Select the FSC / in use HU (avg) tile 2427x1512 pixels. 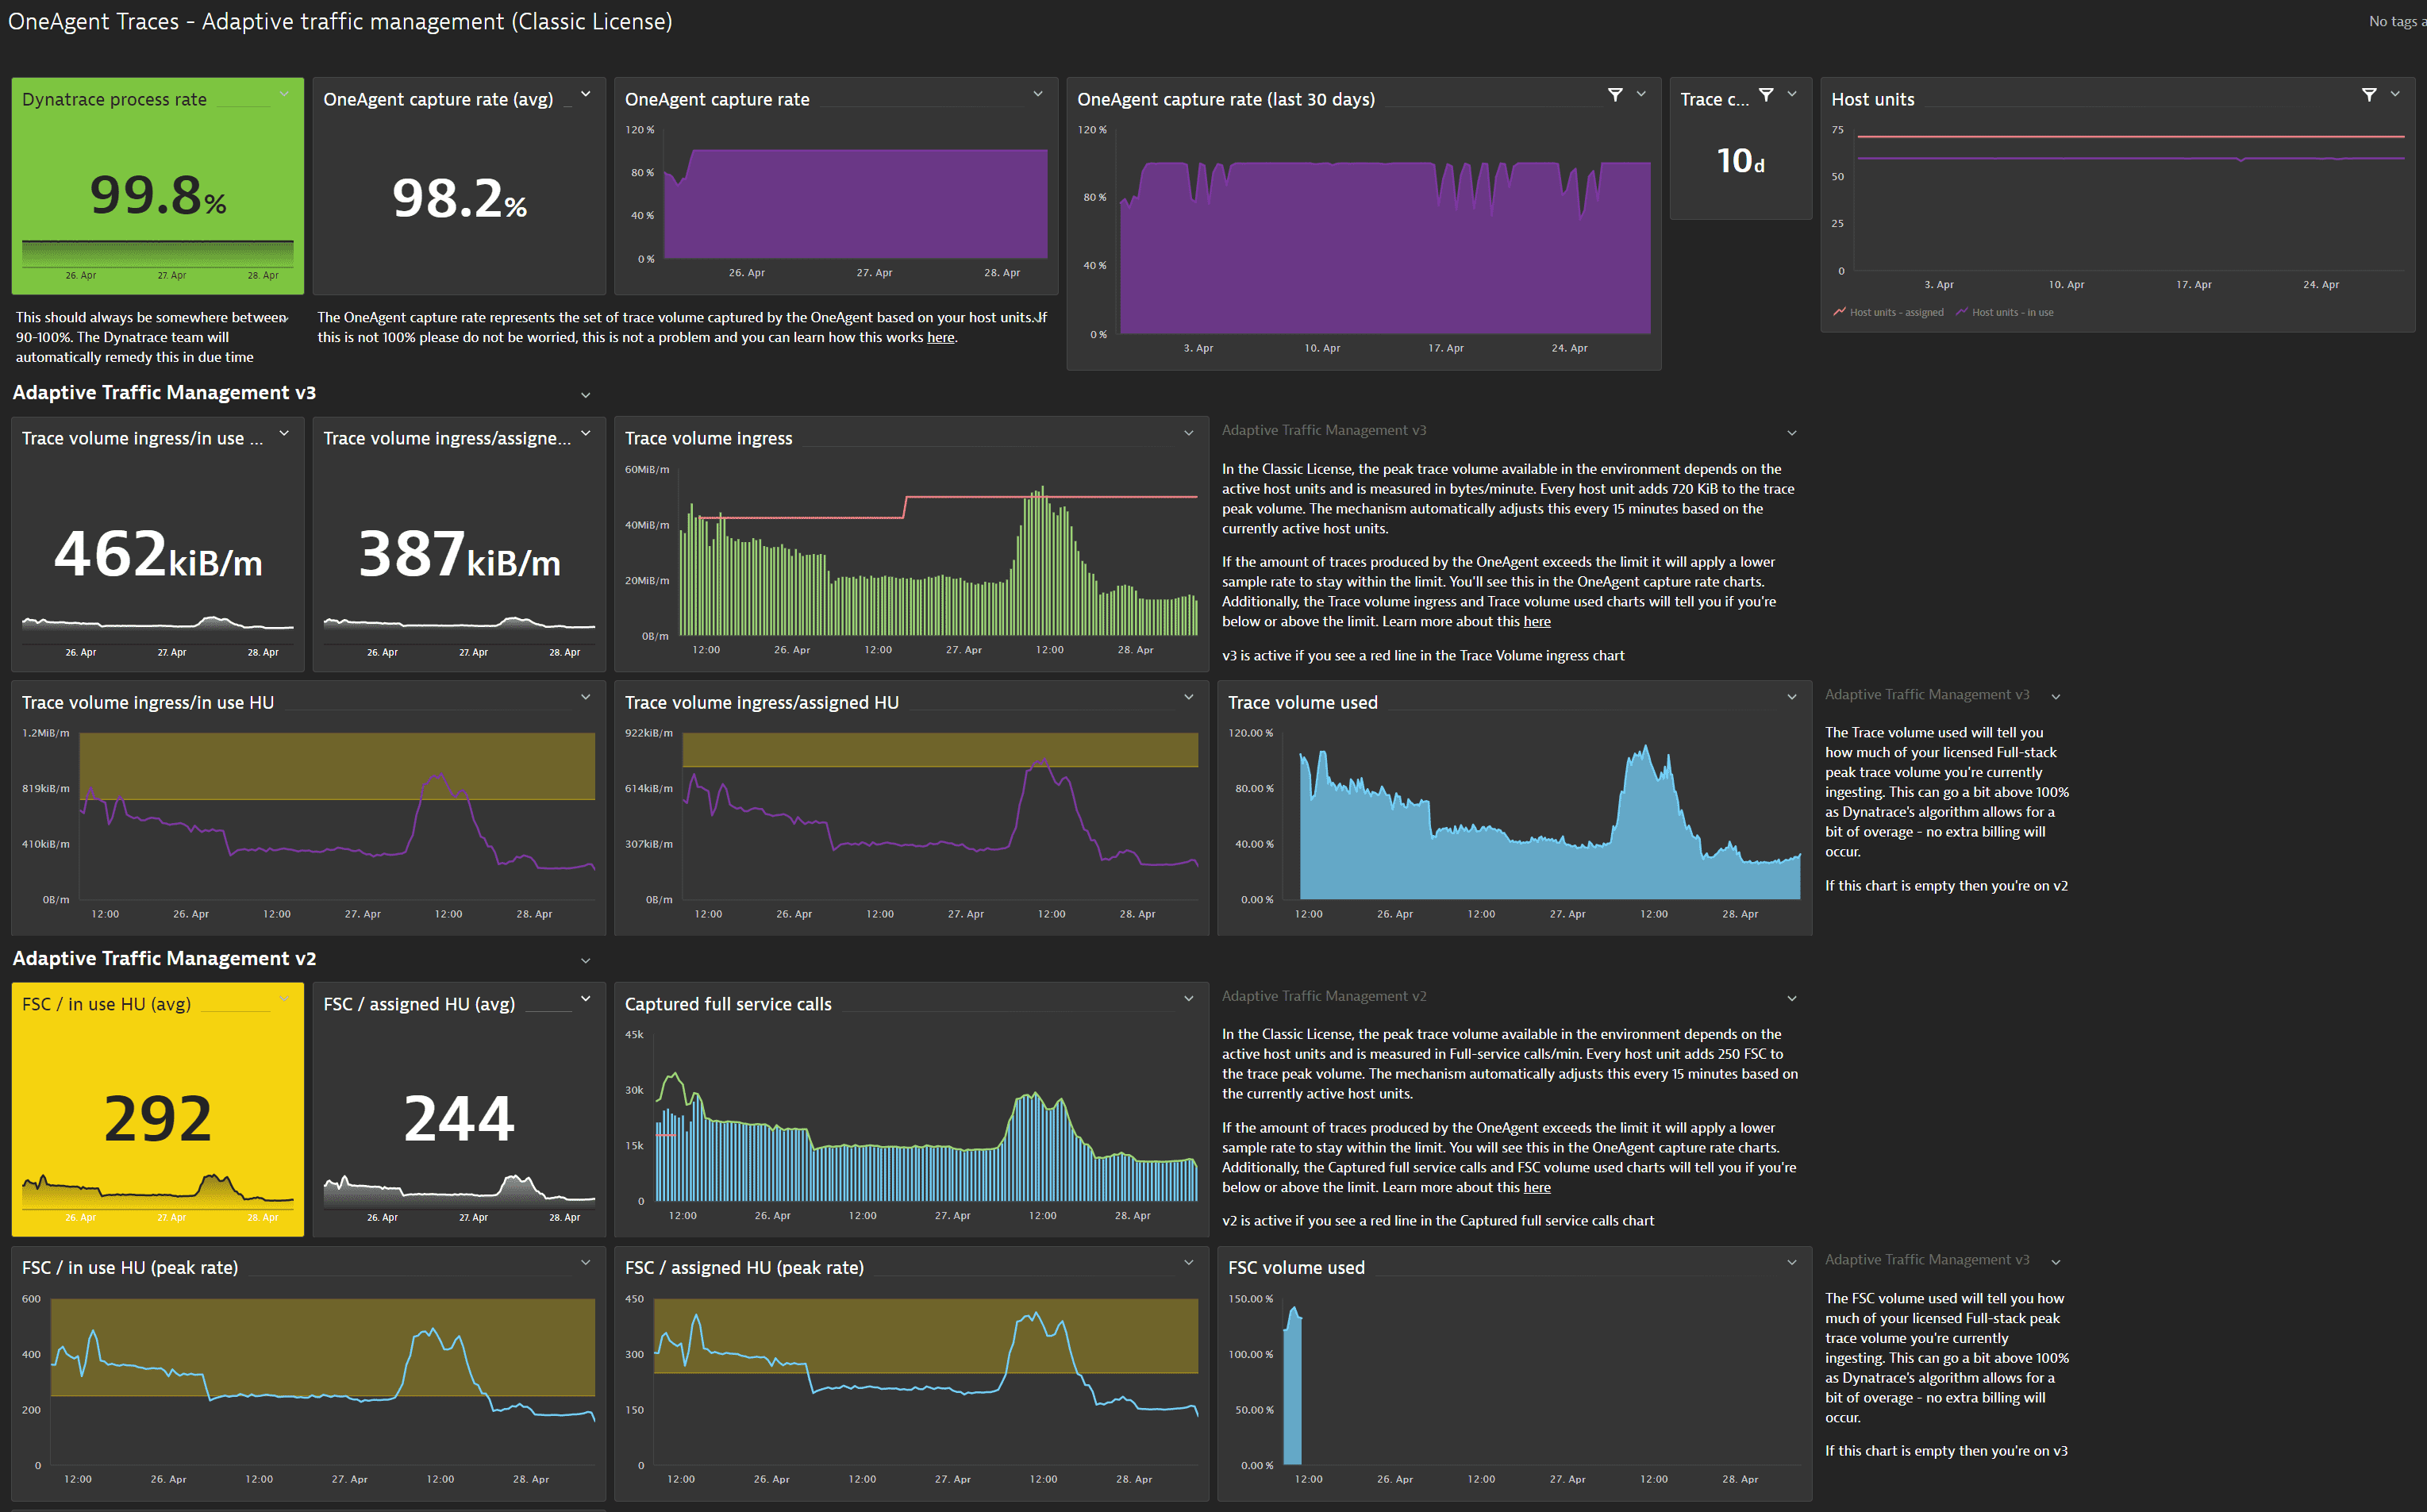tap(157, 1110)
